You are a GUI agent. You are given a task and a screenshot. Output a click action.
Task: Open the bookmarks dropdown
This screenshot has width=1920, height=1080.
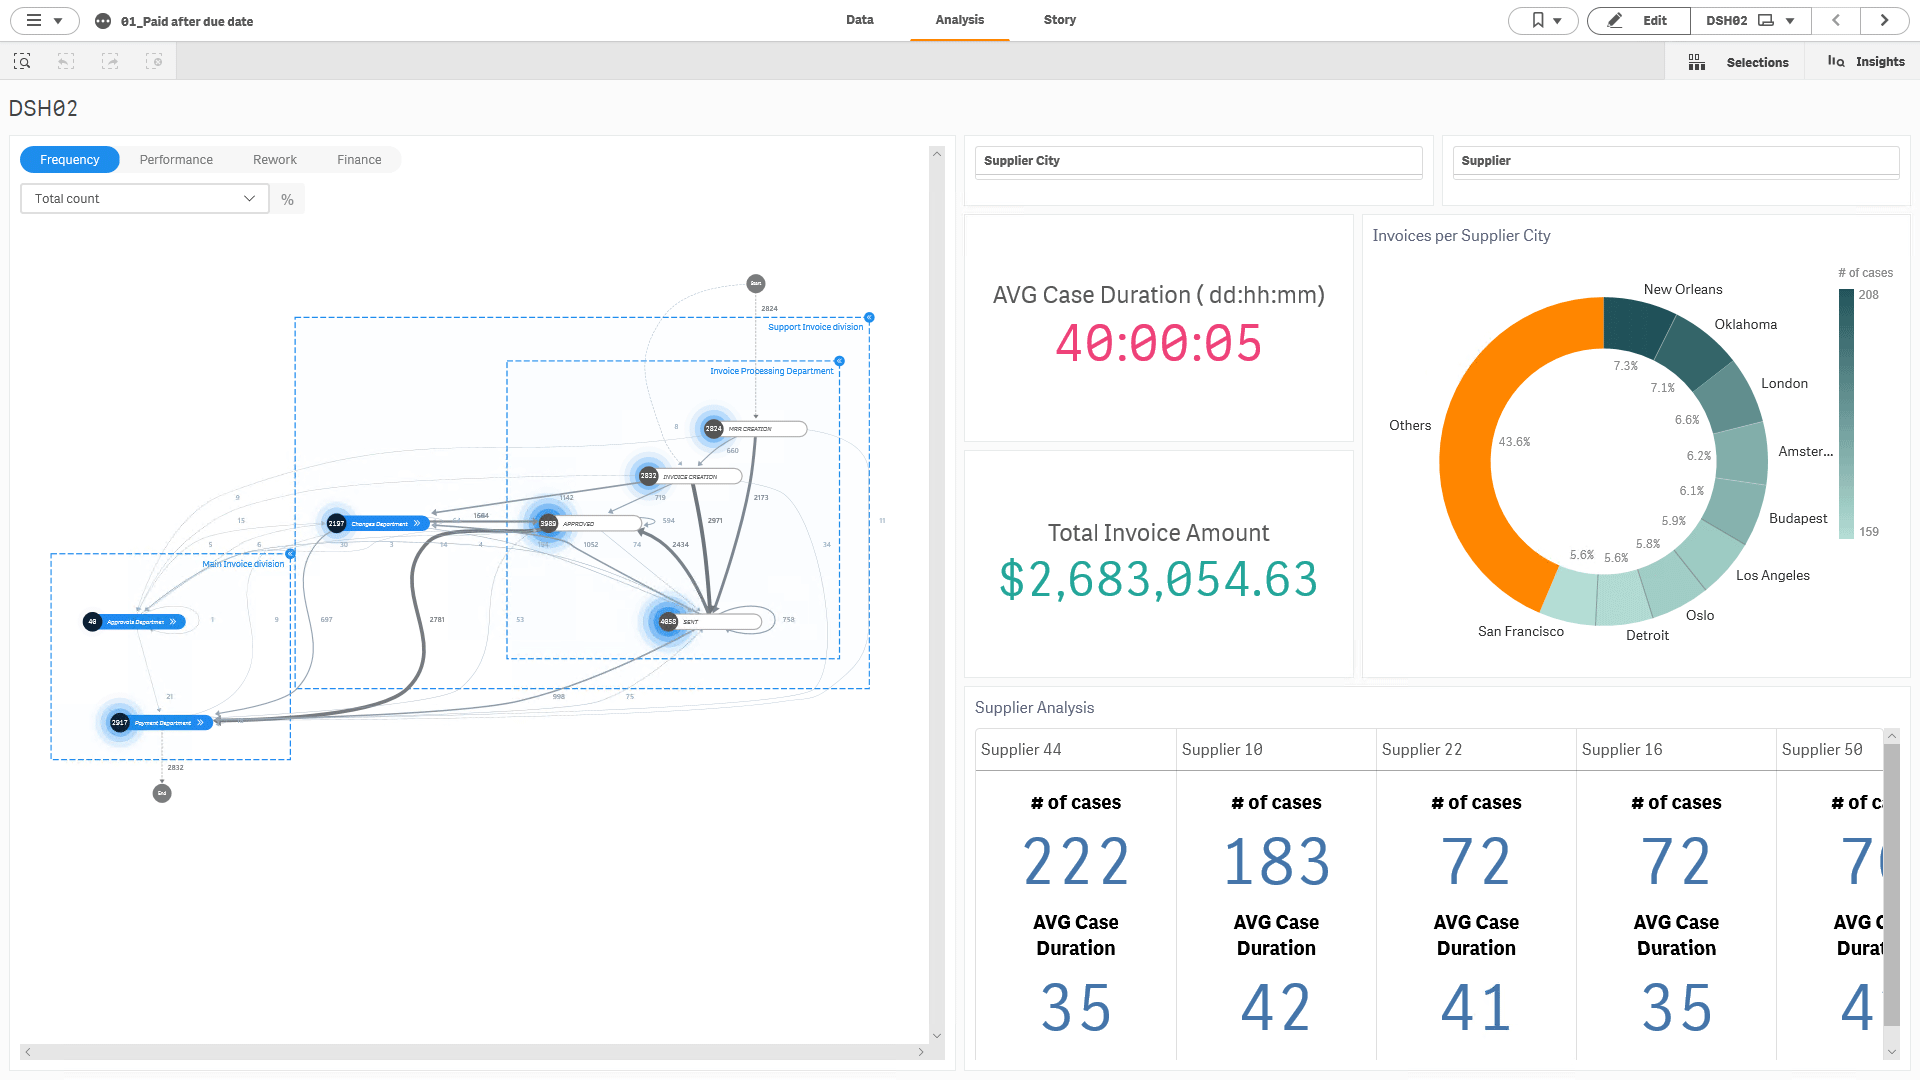[x=1543, y=20]
